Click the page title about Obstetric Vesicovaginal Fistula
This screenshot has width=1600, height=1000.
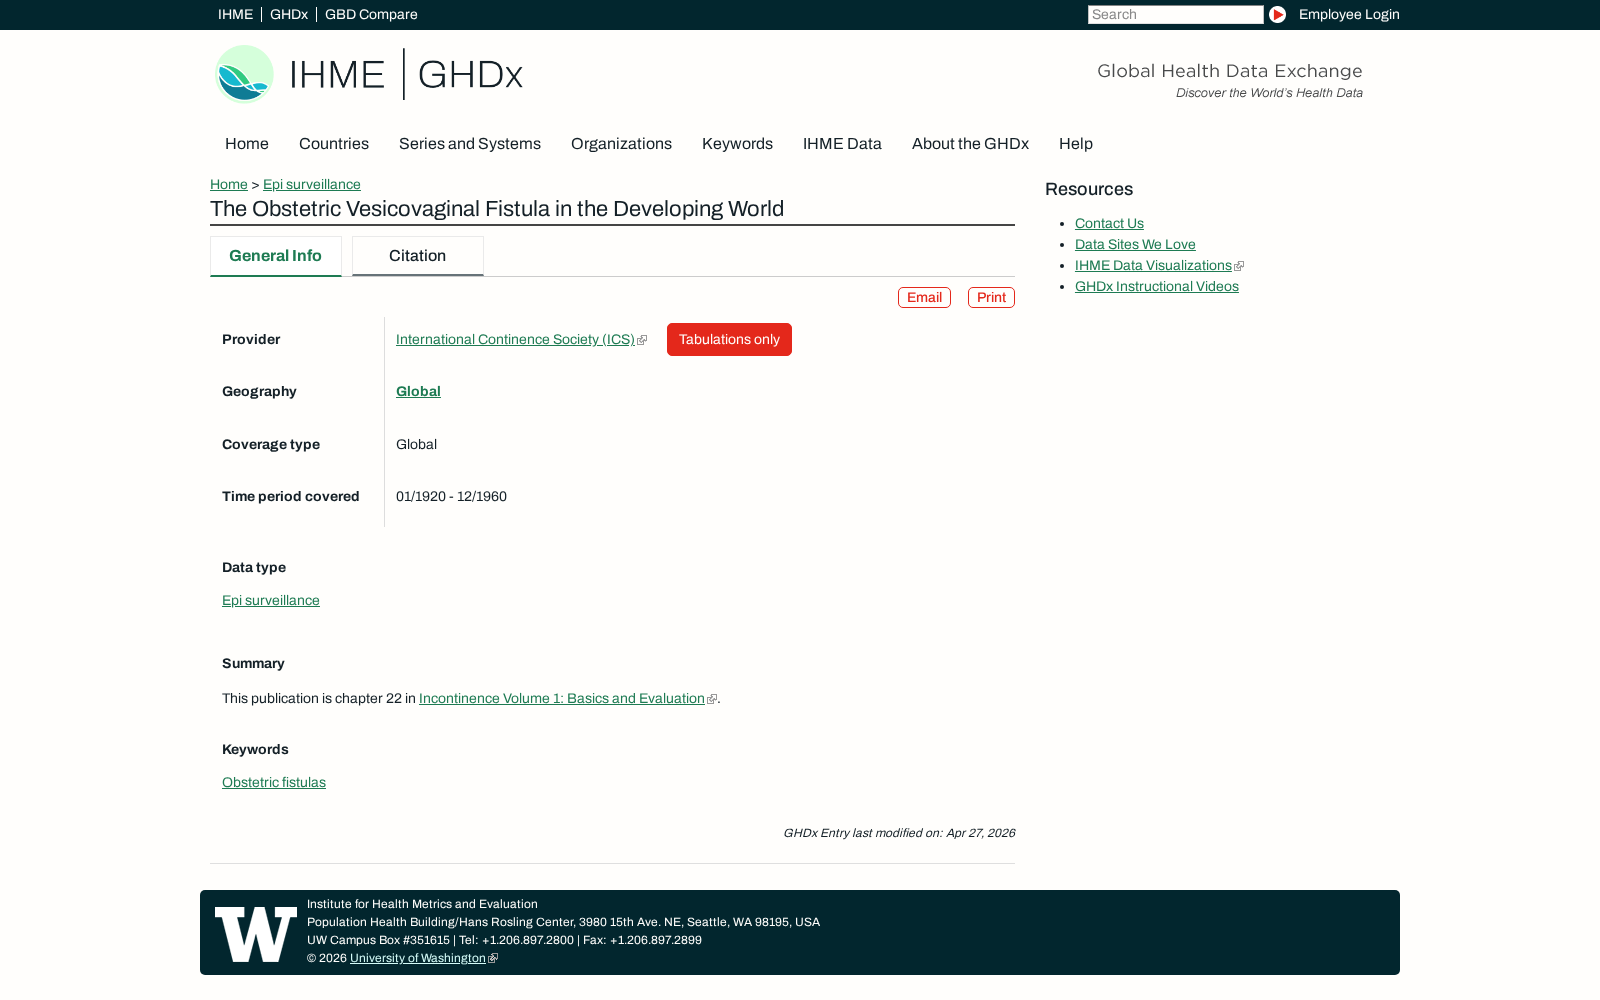[x=497, y=209]
